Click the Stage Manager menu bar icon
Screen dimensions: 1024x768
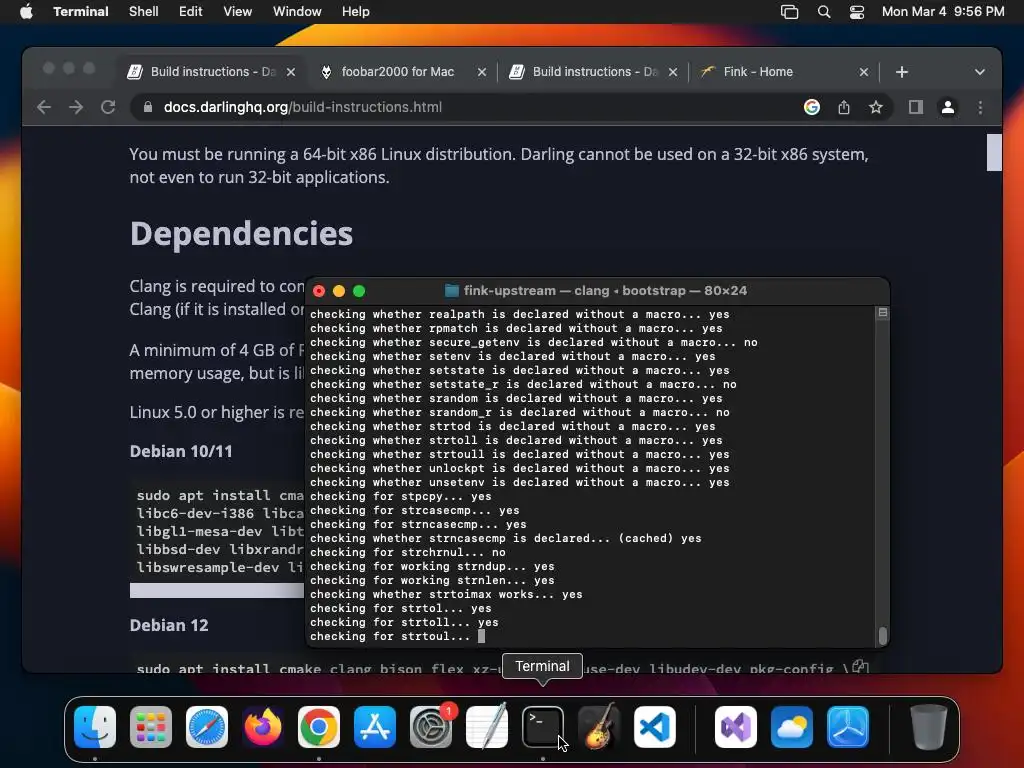pos(790,12)
